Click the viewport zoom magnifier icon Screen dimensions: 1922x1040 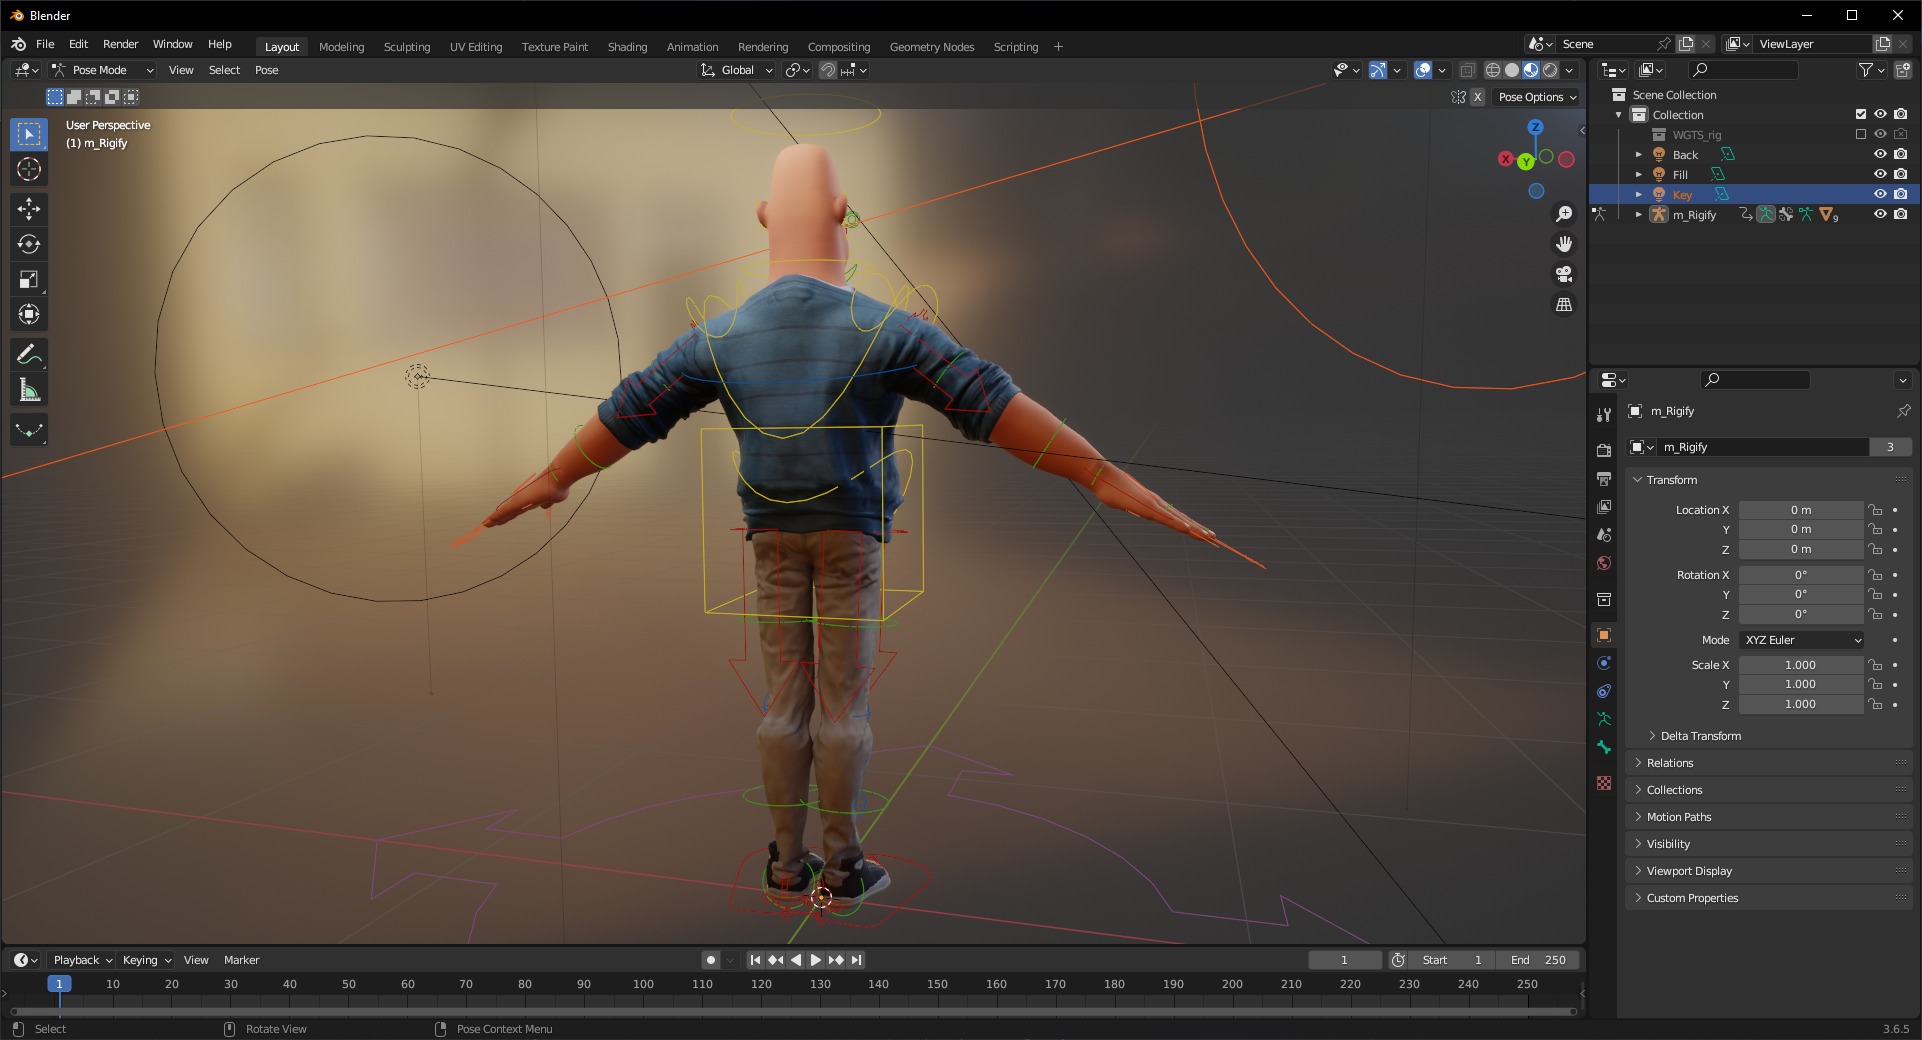click(1564, 214)
